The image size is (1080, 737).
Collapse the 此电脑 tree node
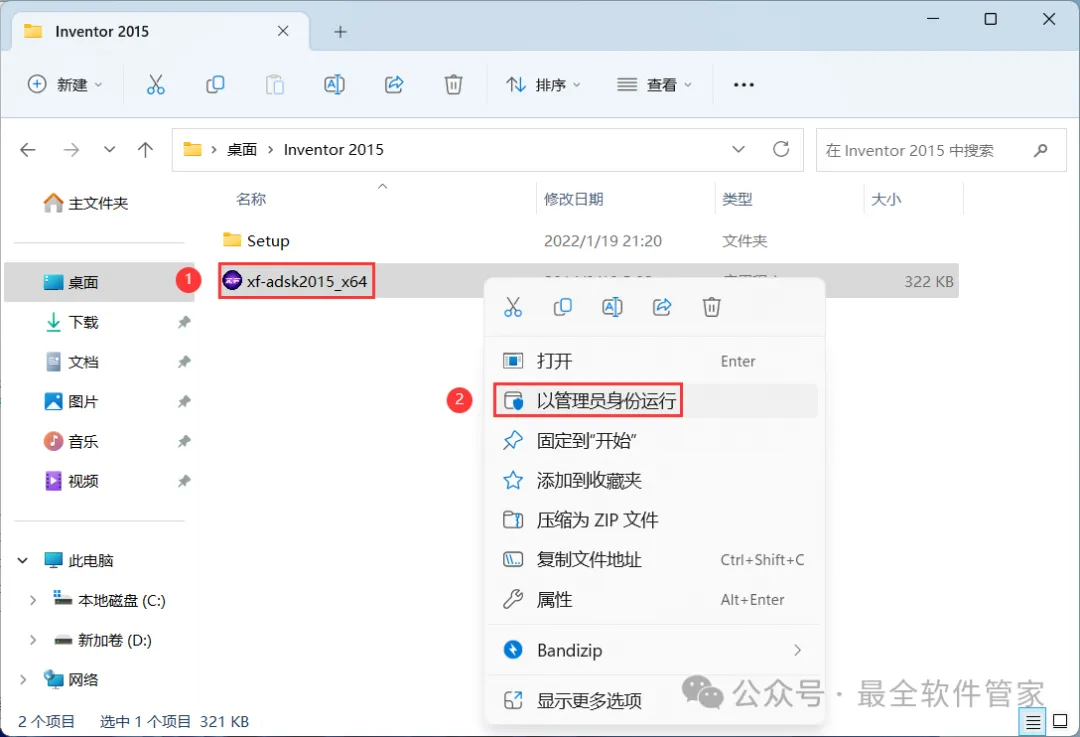click(x=23, y=561)
